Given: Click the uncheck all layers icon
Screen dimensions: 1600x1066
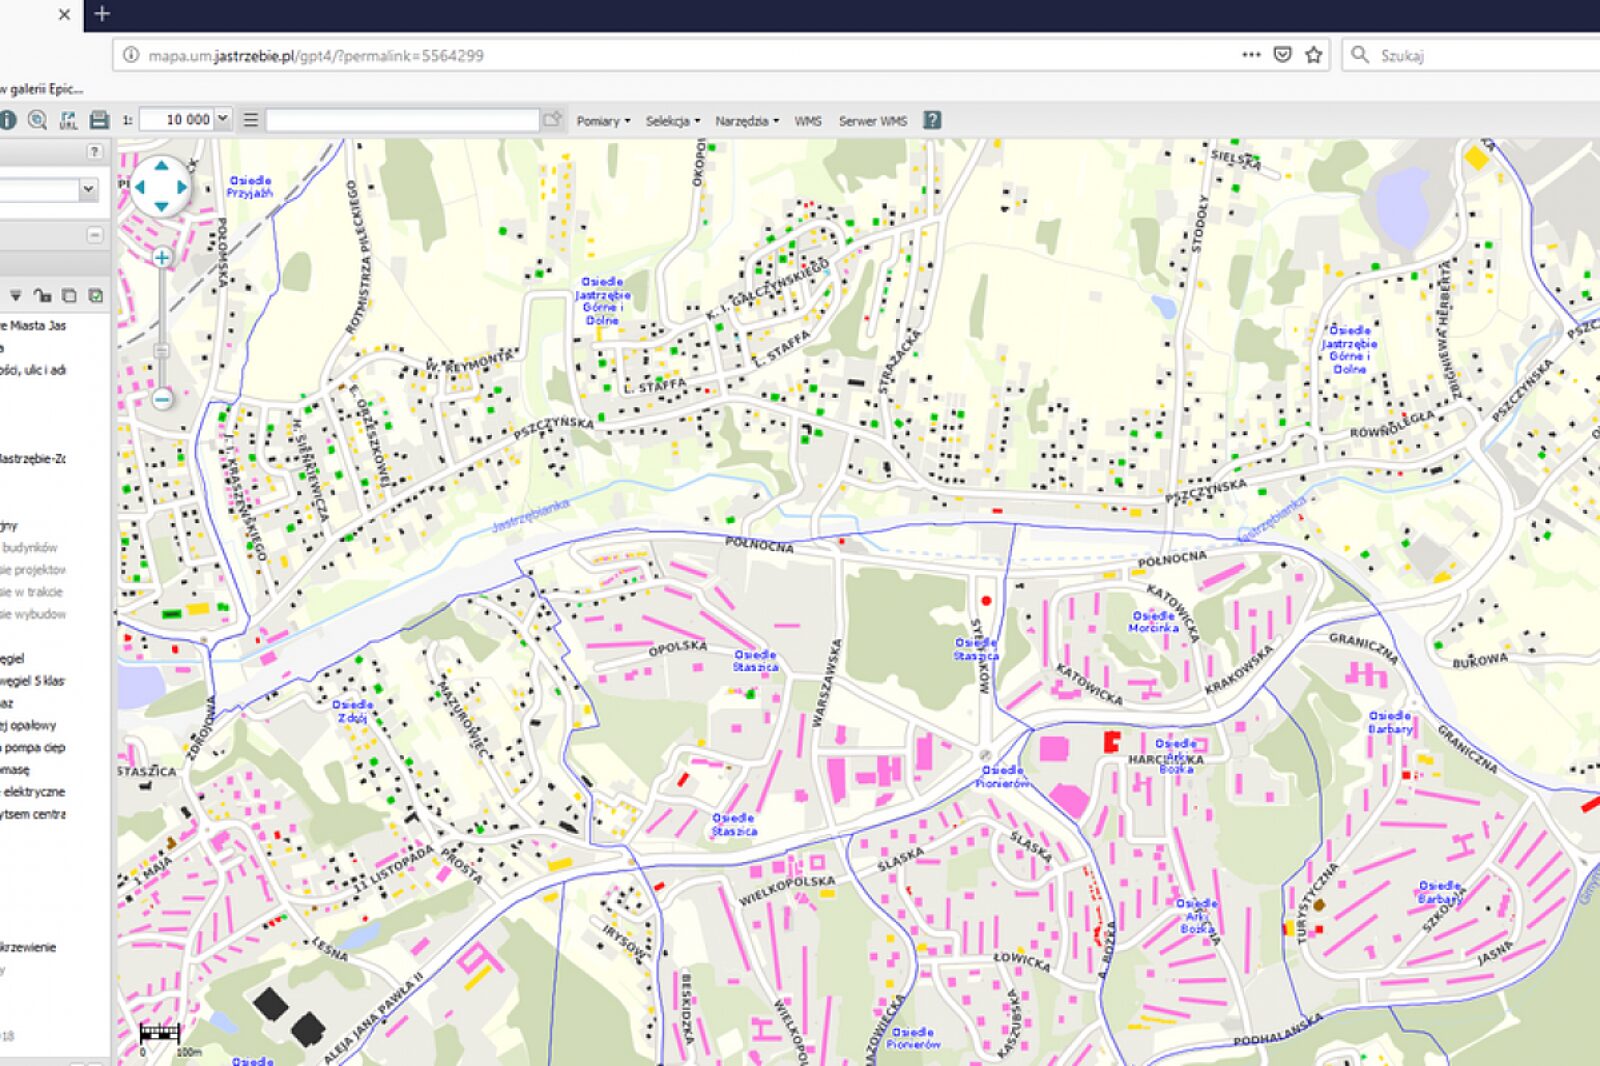Looking at the screenshot, I should click(x=69, y=295).
